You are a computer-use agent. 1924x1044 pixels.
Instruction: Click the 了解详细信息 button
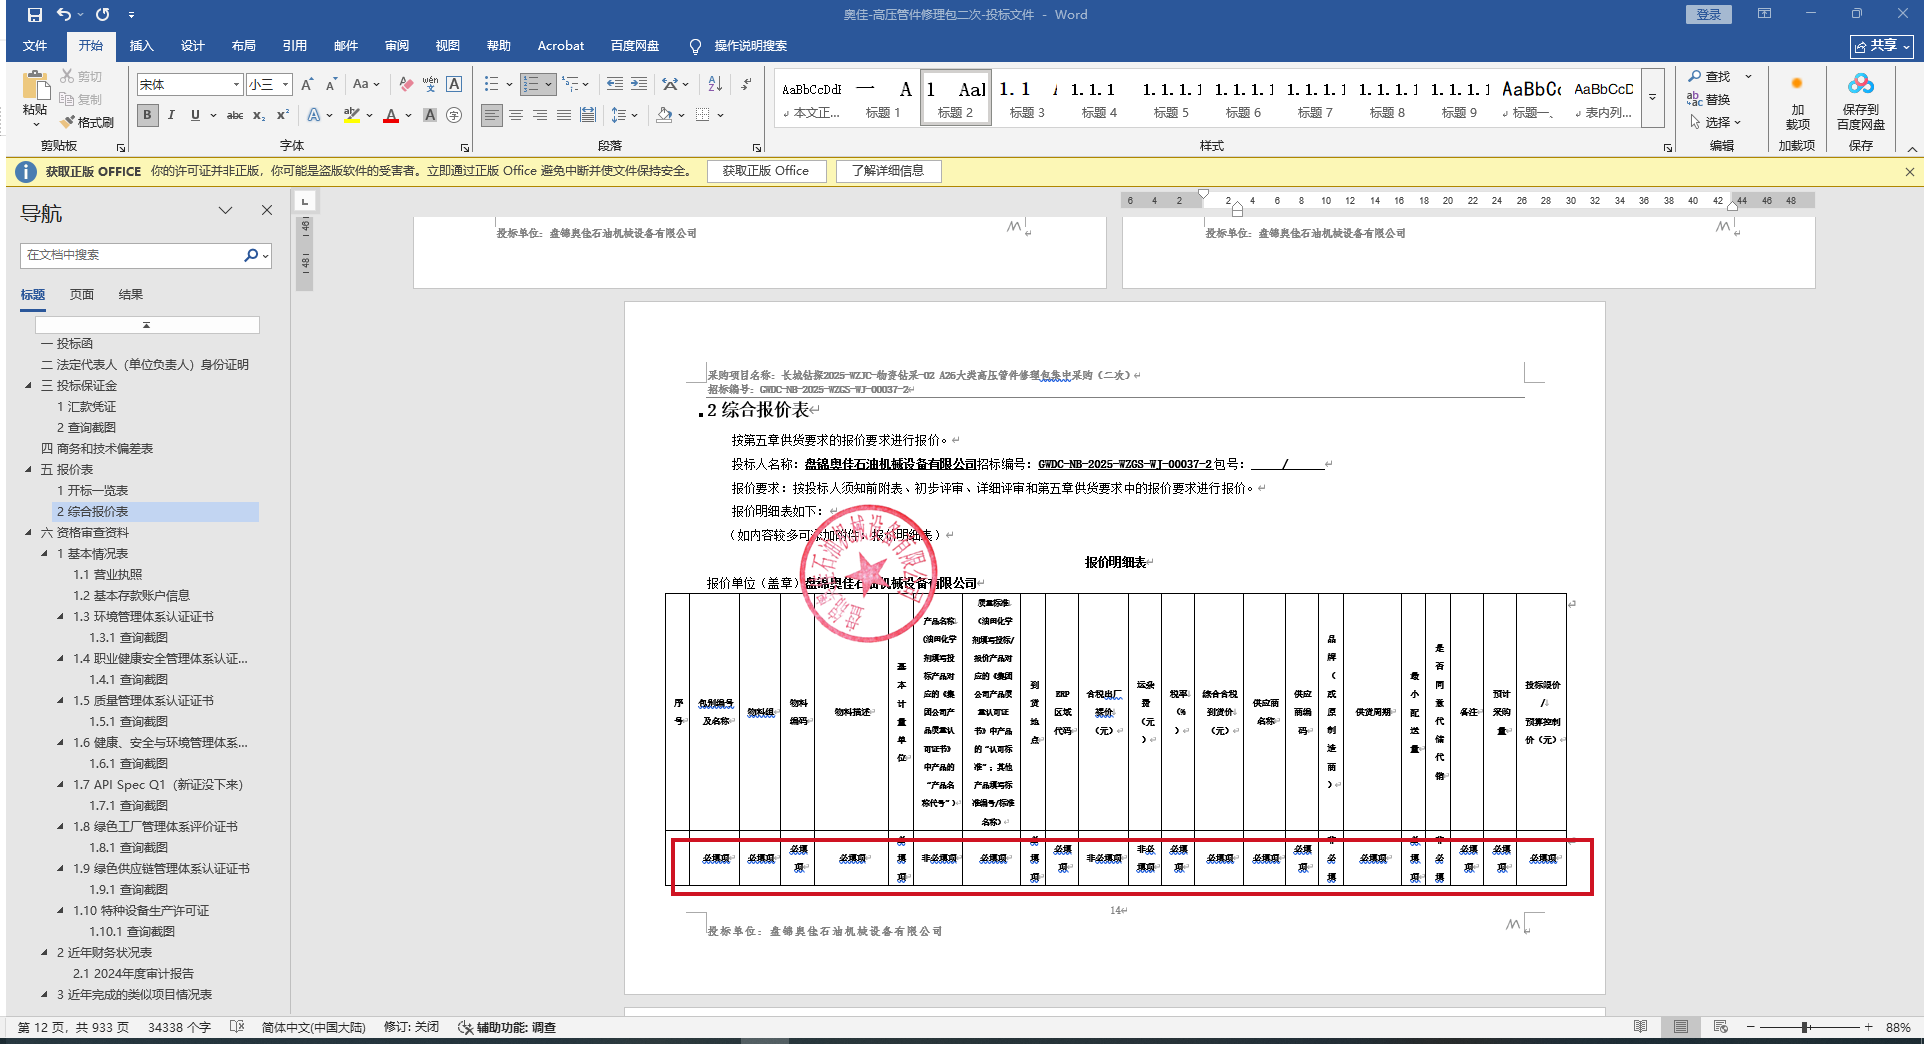(x=888, y=171)
